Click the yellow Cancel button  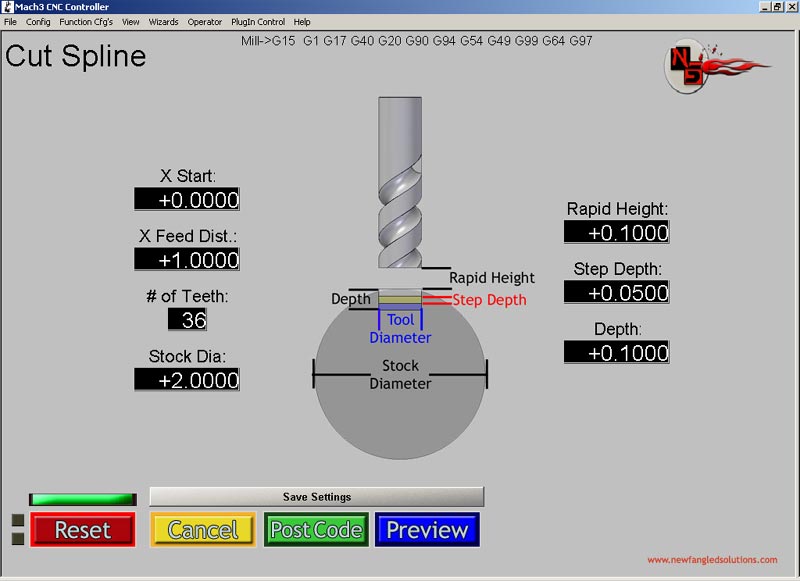tap(203, 530)
